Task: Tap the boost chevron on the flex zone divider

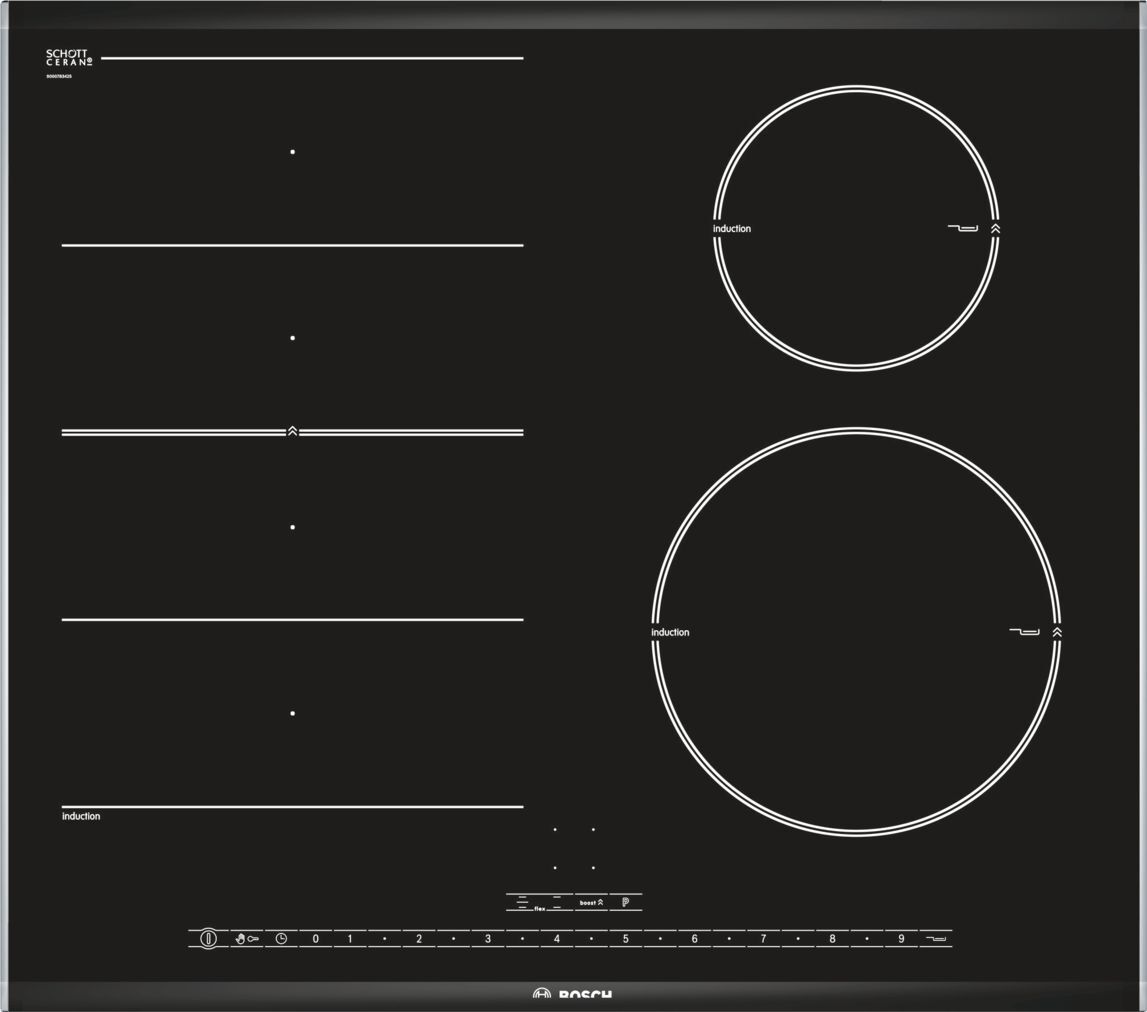Action: [292, 432]
